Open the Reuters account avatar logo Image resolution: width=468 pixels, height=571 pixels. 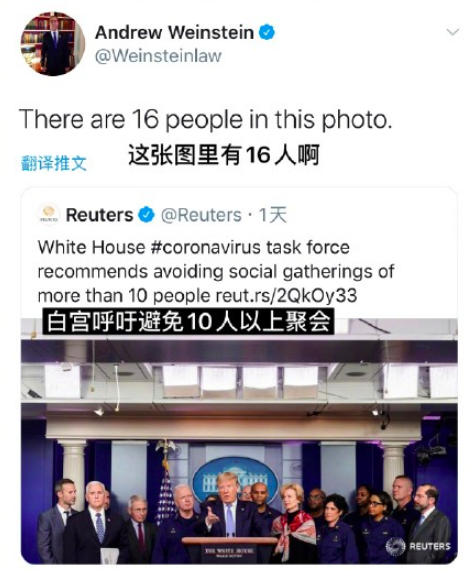click(48, 215)
